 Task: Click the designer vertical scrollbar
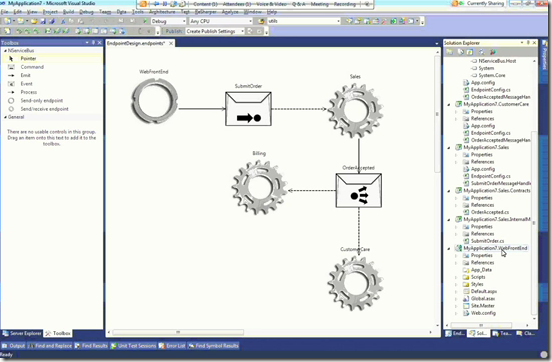click(438, 114)
